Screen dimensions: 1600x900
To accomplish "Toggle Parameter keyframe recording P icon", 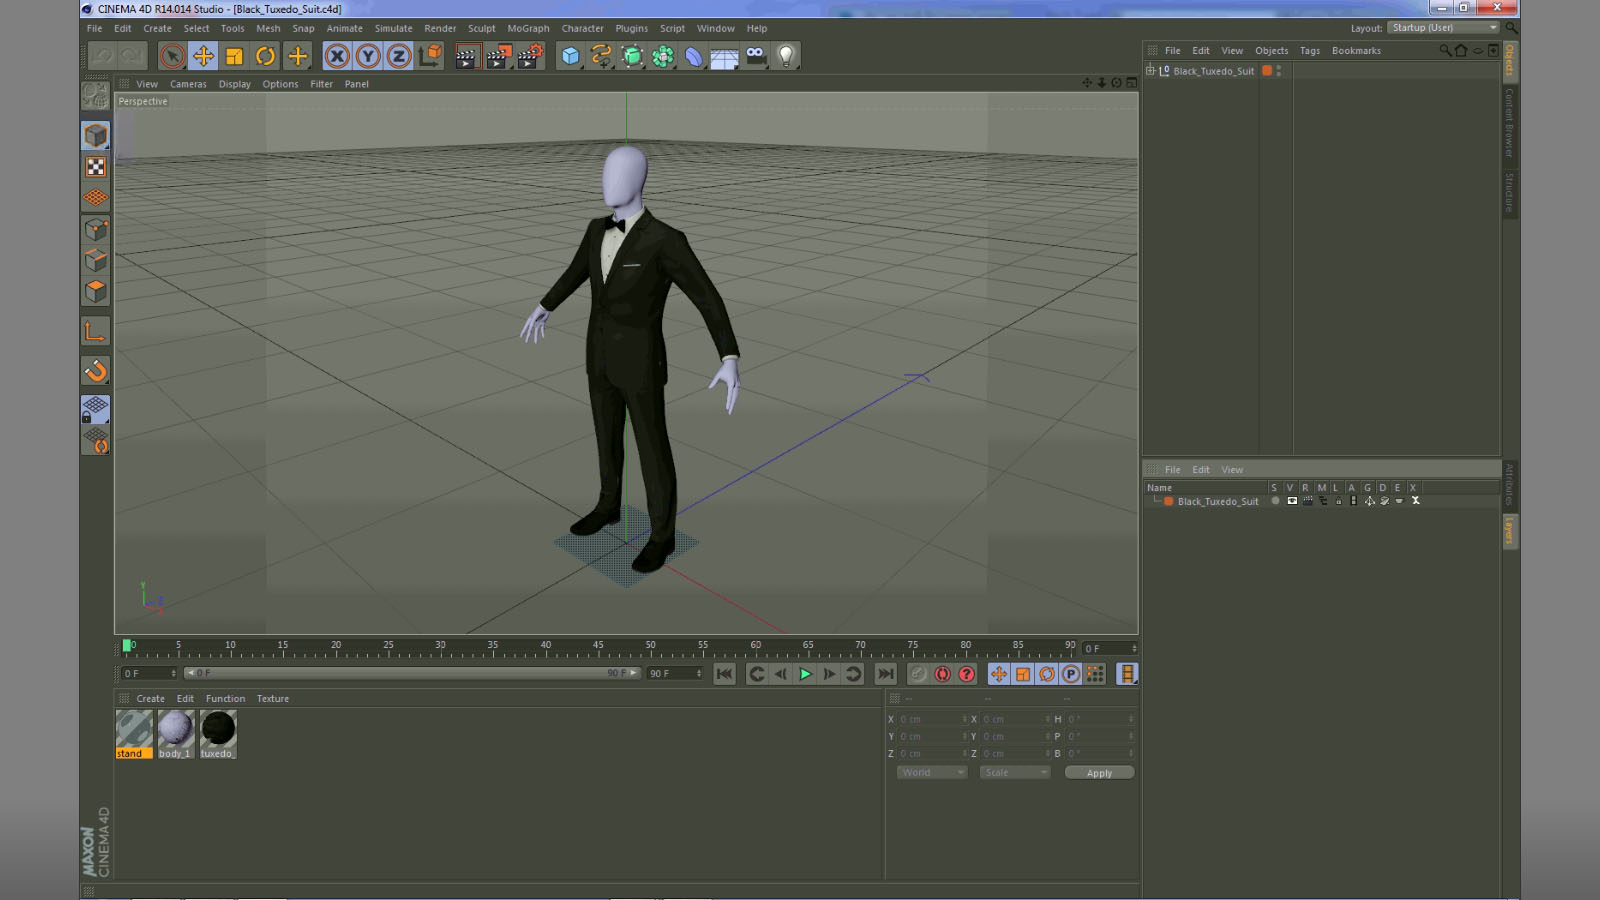I will click(x=1071, y=674).
